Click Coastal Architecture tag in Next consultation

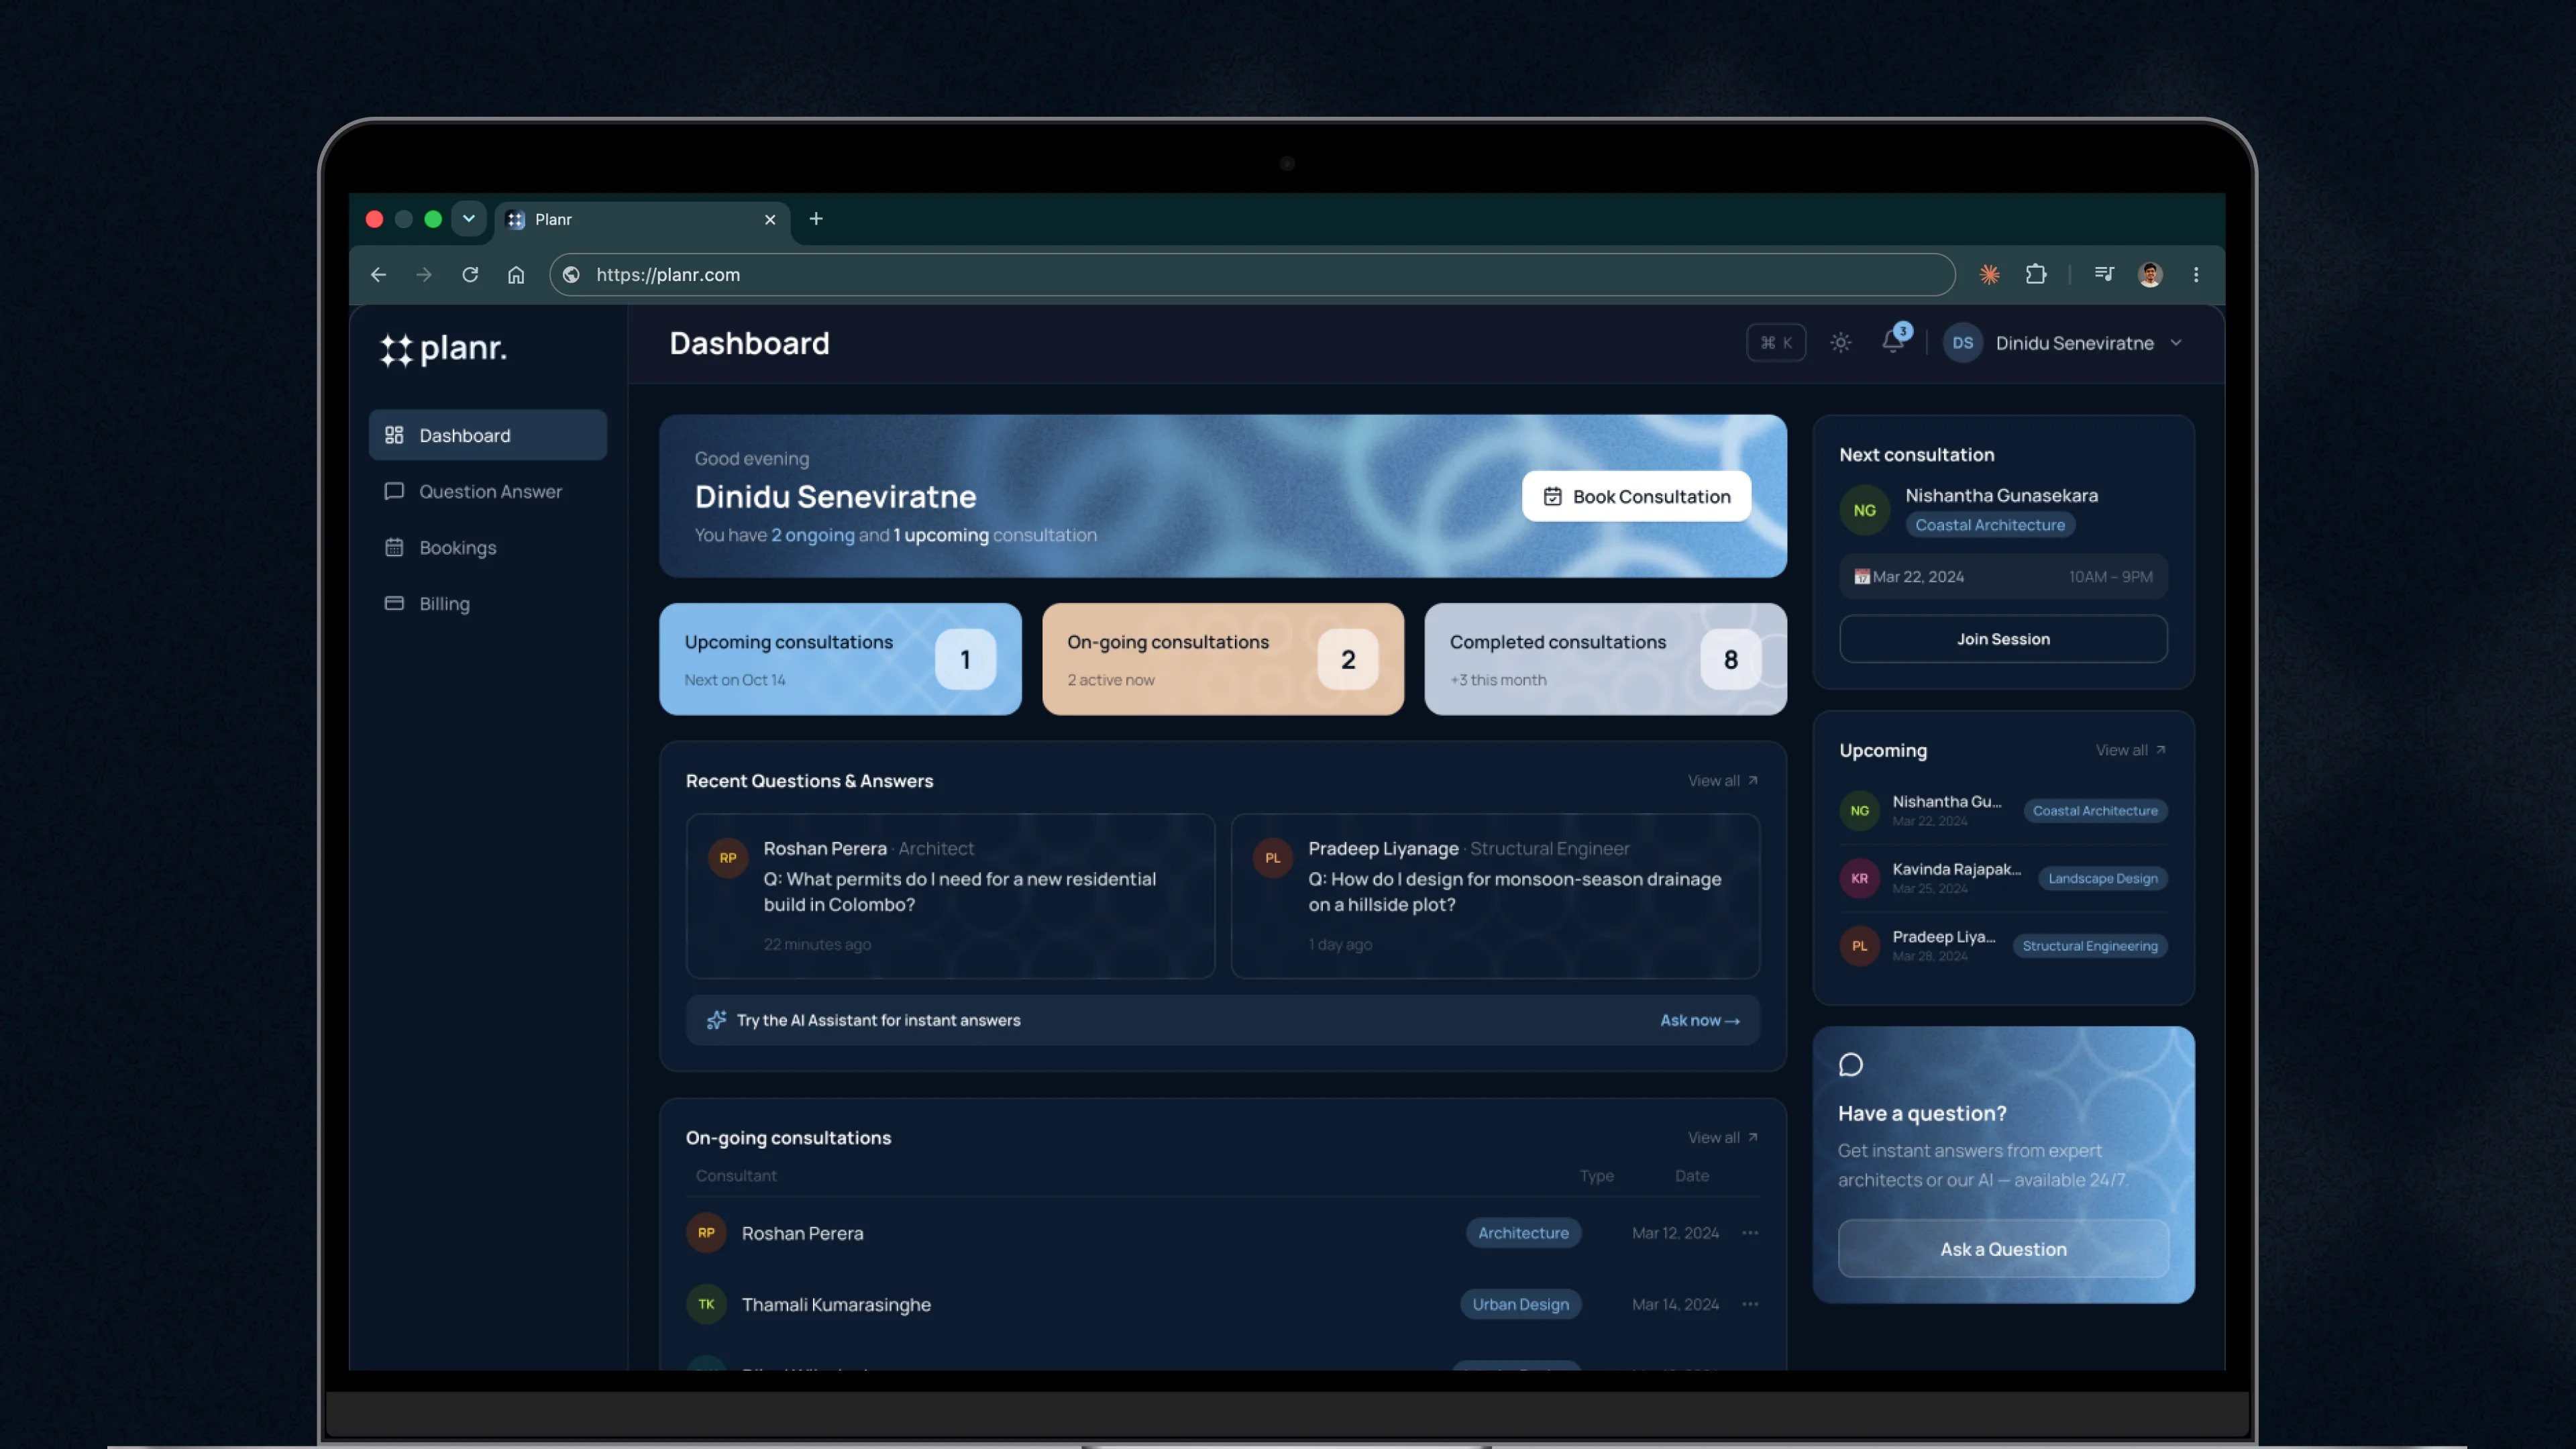click(x=1990, y=525)
